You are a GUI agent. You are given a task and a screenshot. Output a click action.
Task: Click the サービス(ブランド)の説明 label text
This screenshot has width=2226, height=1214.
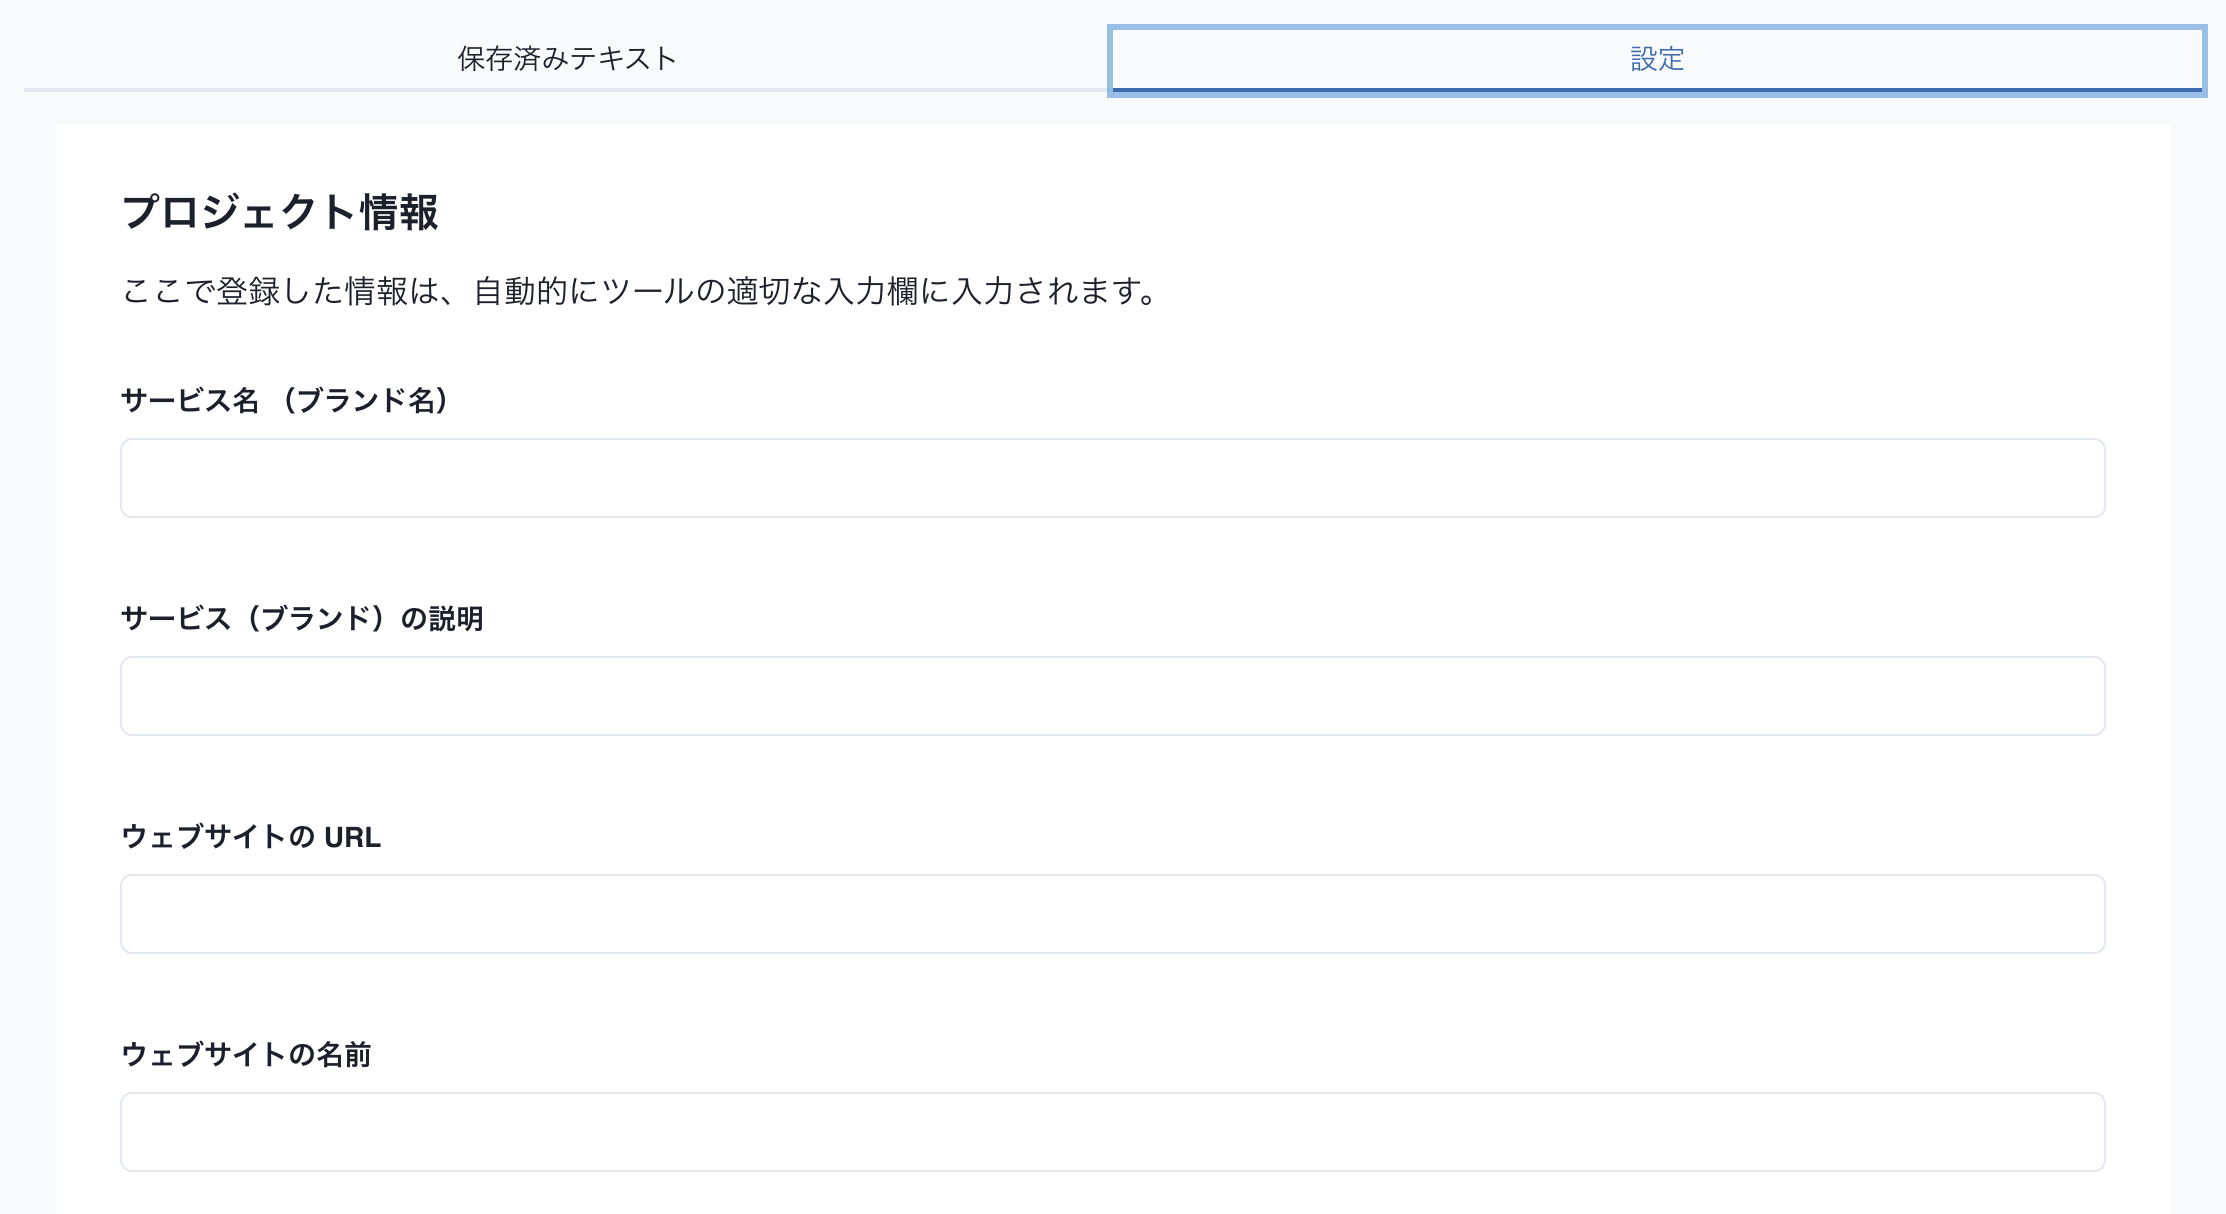302,619
